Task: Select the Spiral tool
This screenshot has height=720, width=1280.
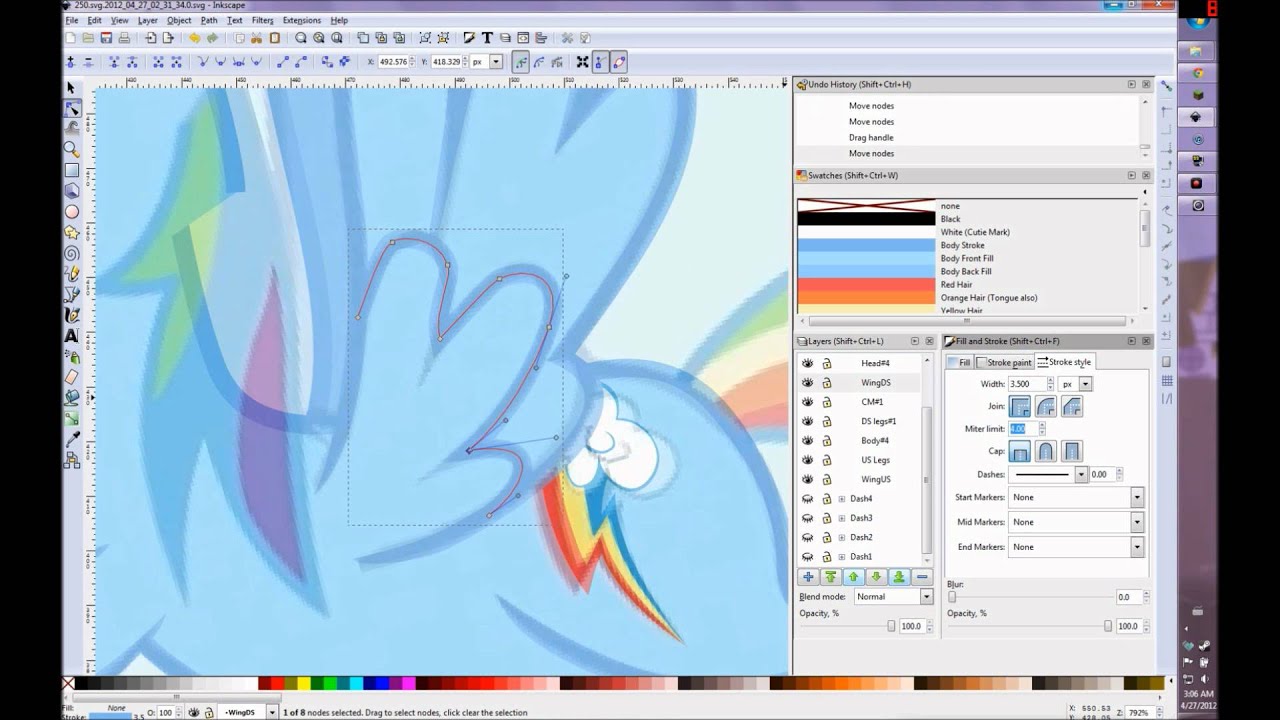Action: tap(72, 253)
